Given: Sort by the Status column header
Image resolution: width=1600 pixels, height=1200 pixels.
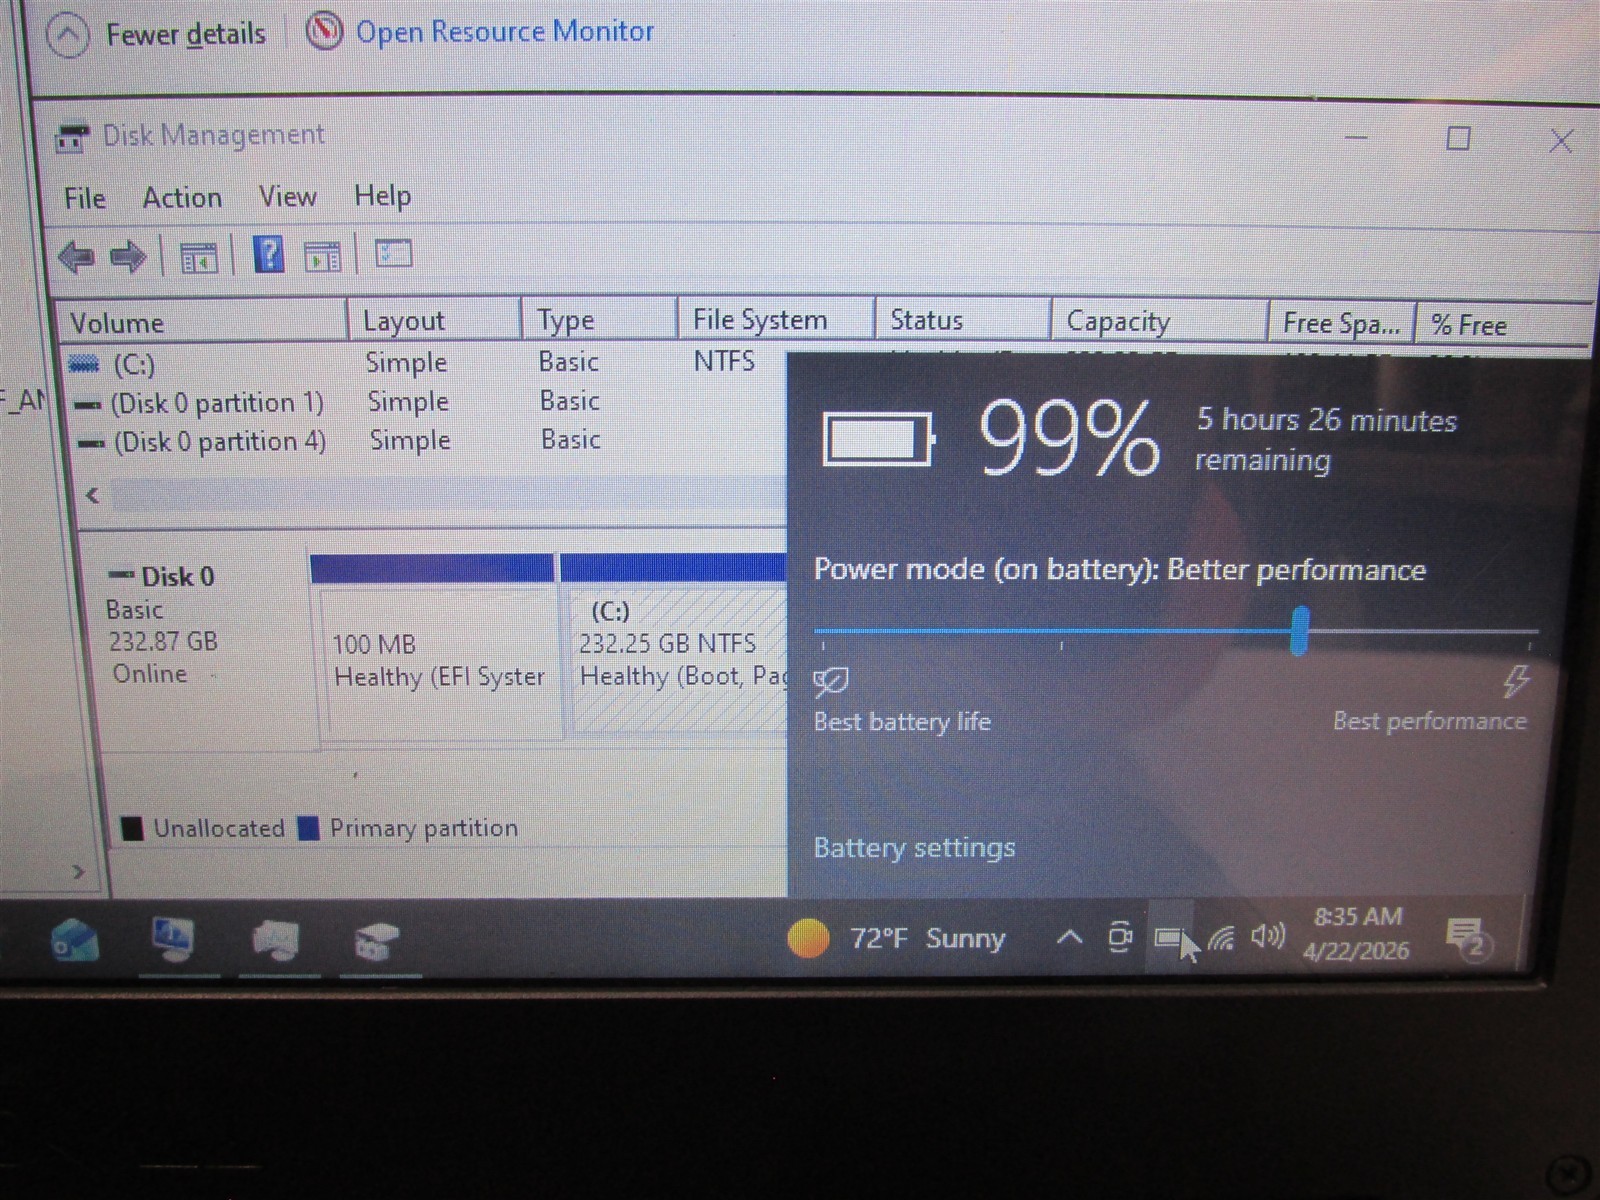Looking at the screenshot, I should 963,320.
